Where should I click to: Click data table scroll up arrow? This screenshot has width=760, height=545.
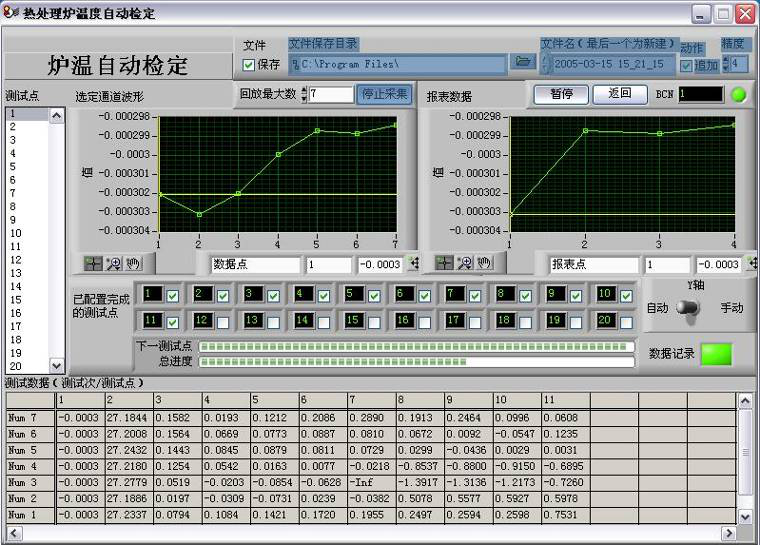click(745, 401)
